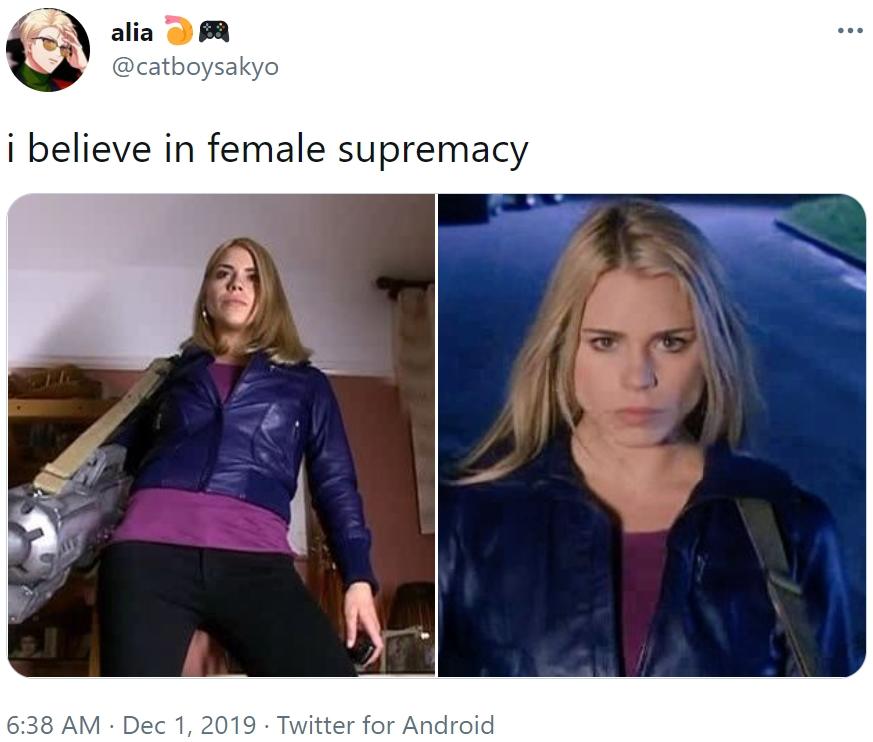Click alia's anime profile avatar
The height and width of the screenshot is (742, 873).
(x=48, y=50)
